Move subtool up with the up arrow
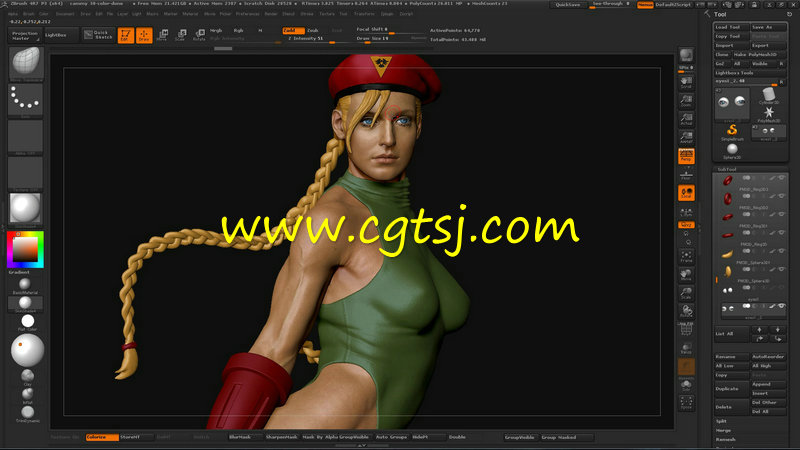This screenshot has width=800, height=450. click(759, 330)
